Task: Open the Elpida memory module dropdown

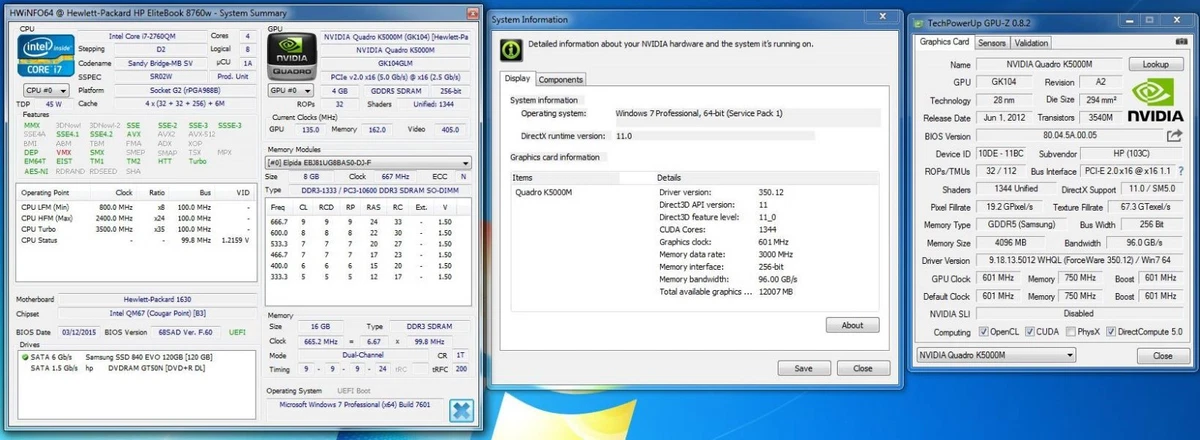Action: point(369,162)
